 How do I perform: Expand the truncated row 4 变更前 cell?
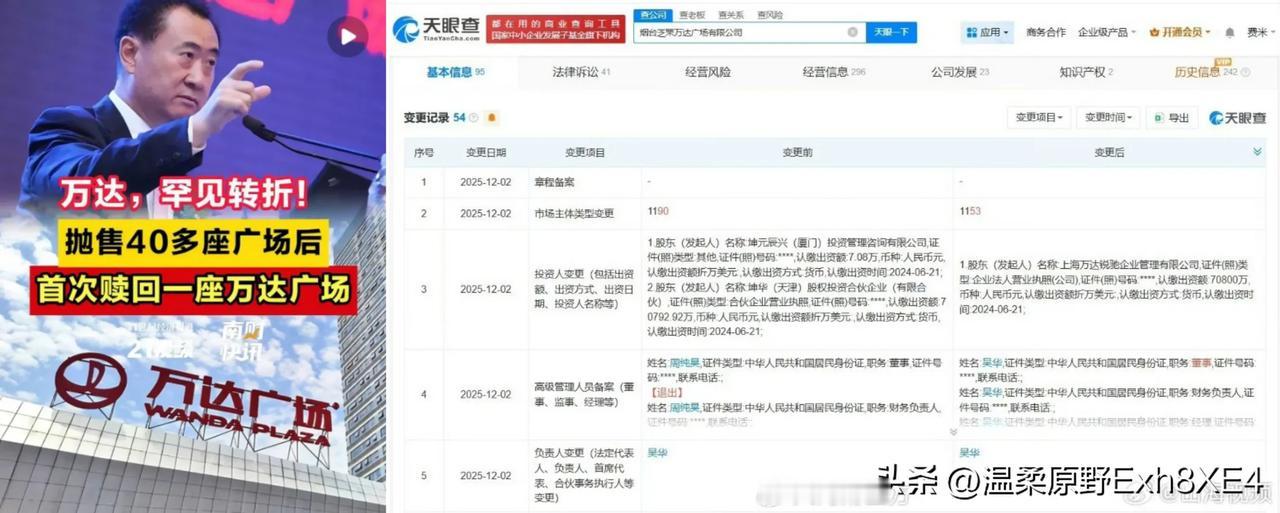click(953, 432)
